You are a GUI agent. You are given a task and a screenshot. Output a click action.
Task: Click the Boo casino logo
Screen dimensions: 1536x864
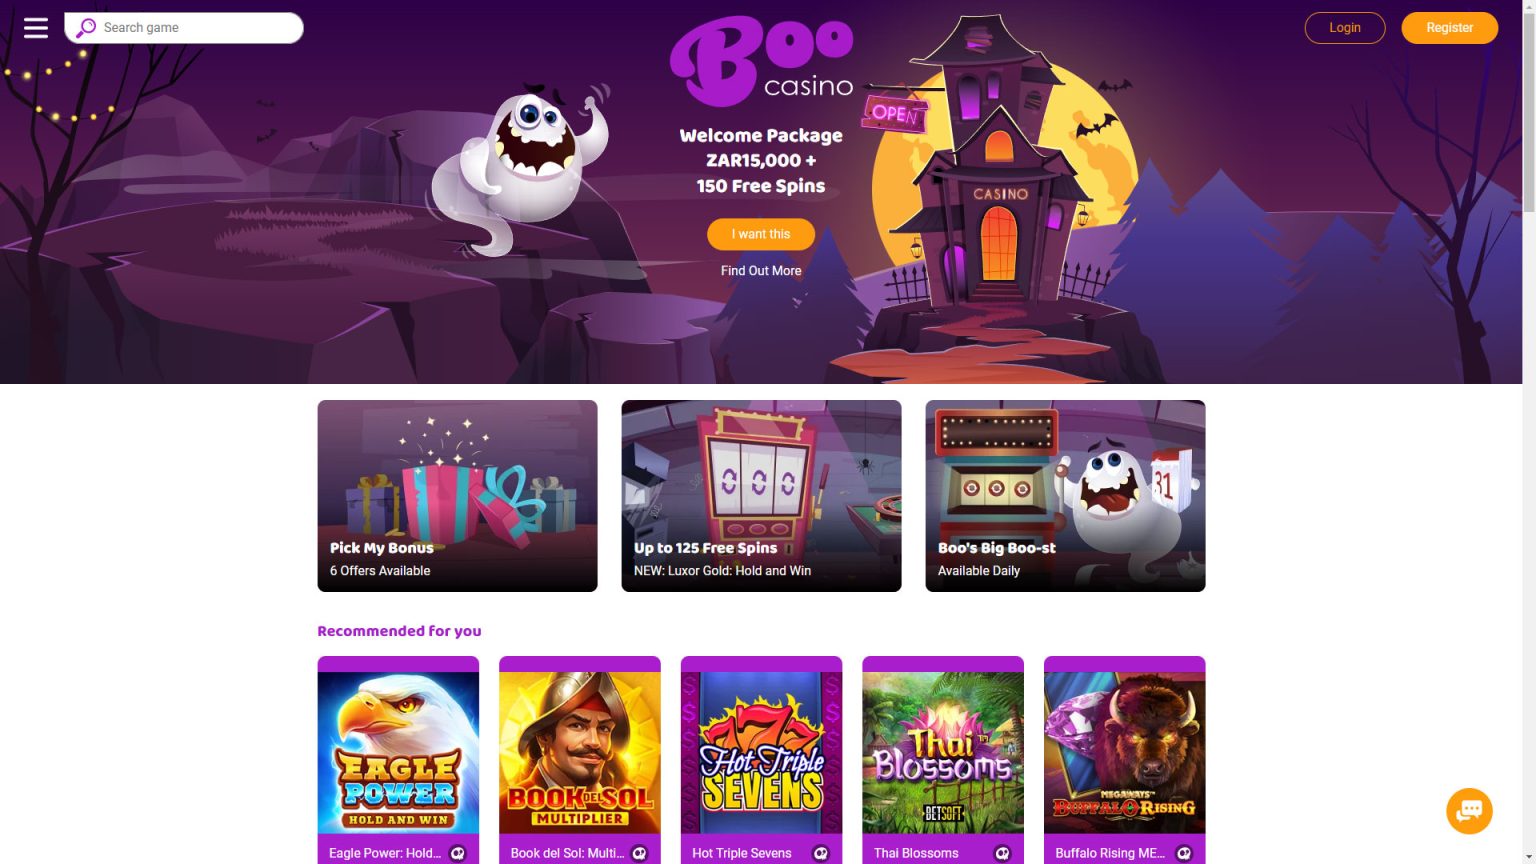tap(761, 61)
